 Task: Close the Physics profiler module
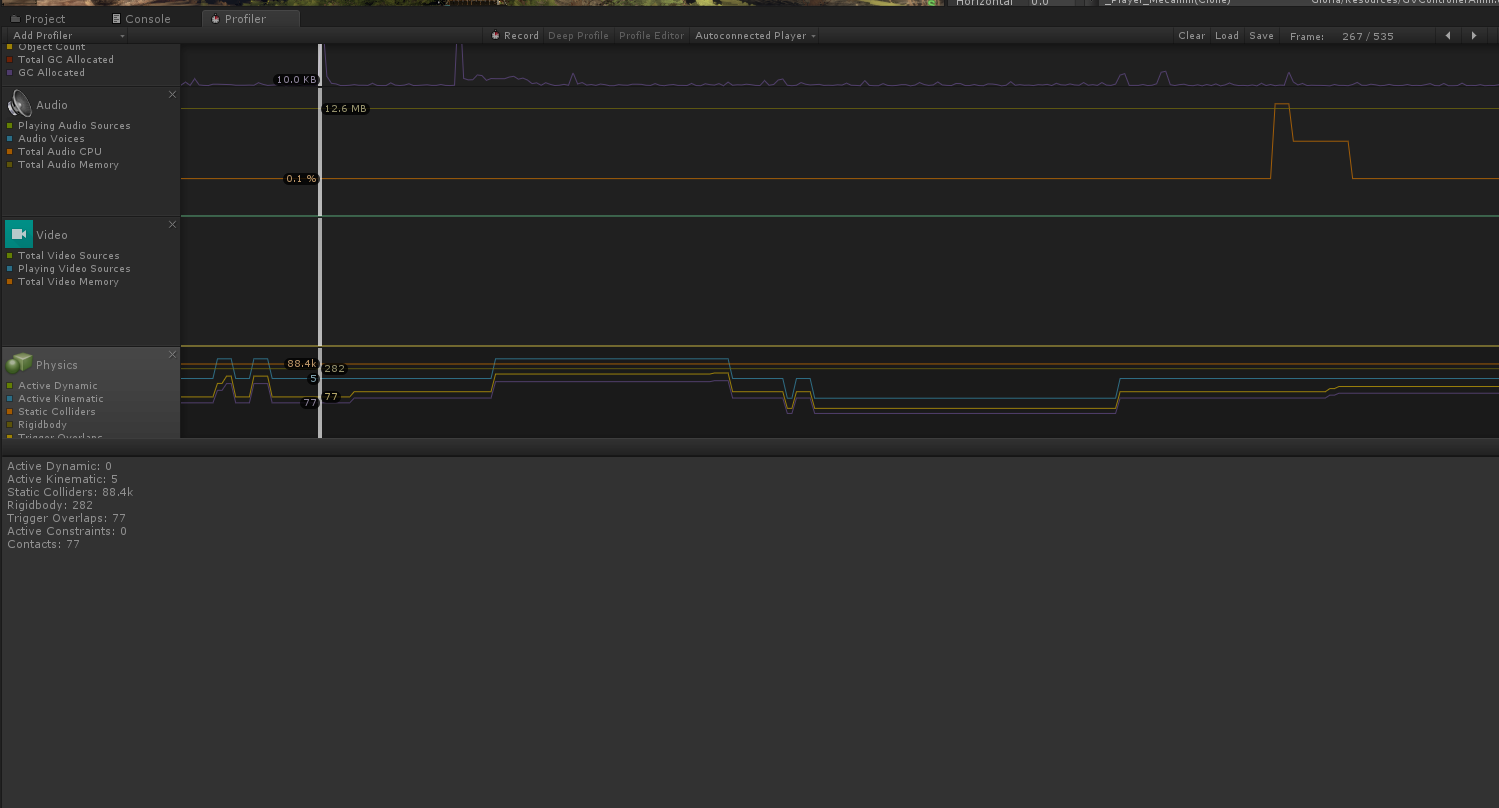click(x=172, y=354)
